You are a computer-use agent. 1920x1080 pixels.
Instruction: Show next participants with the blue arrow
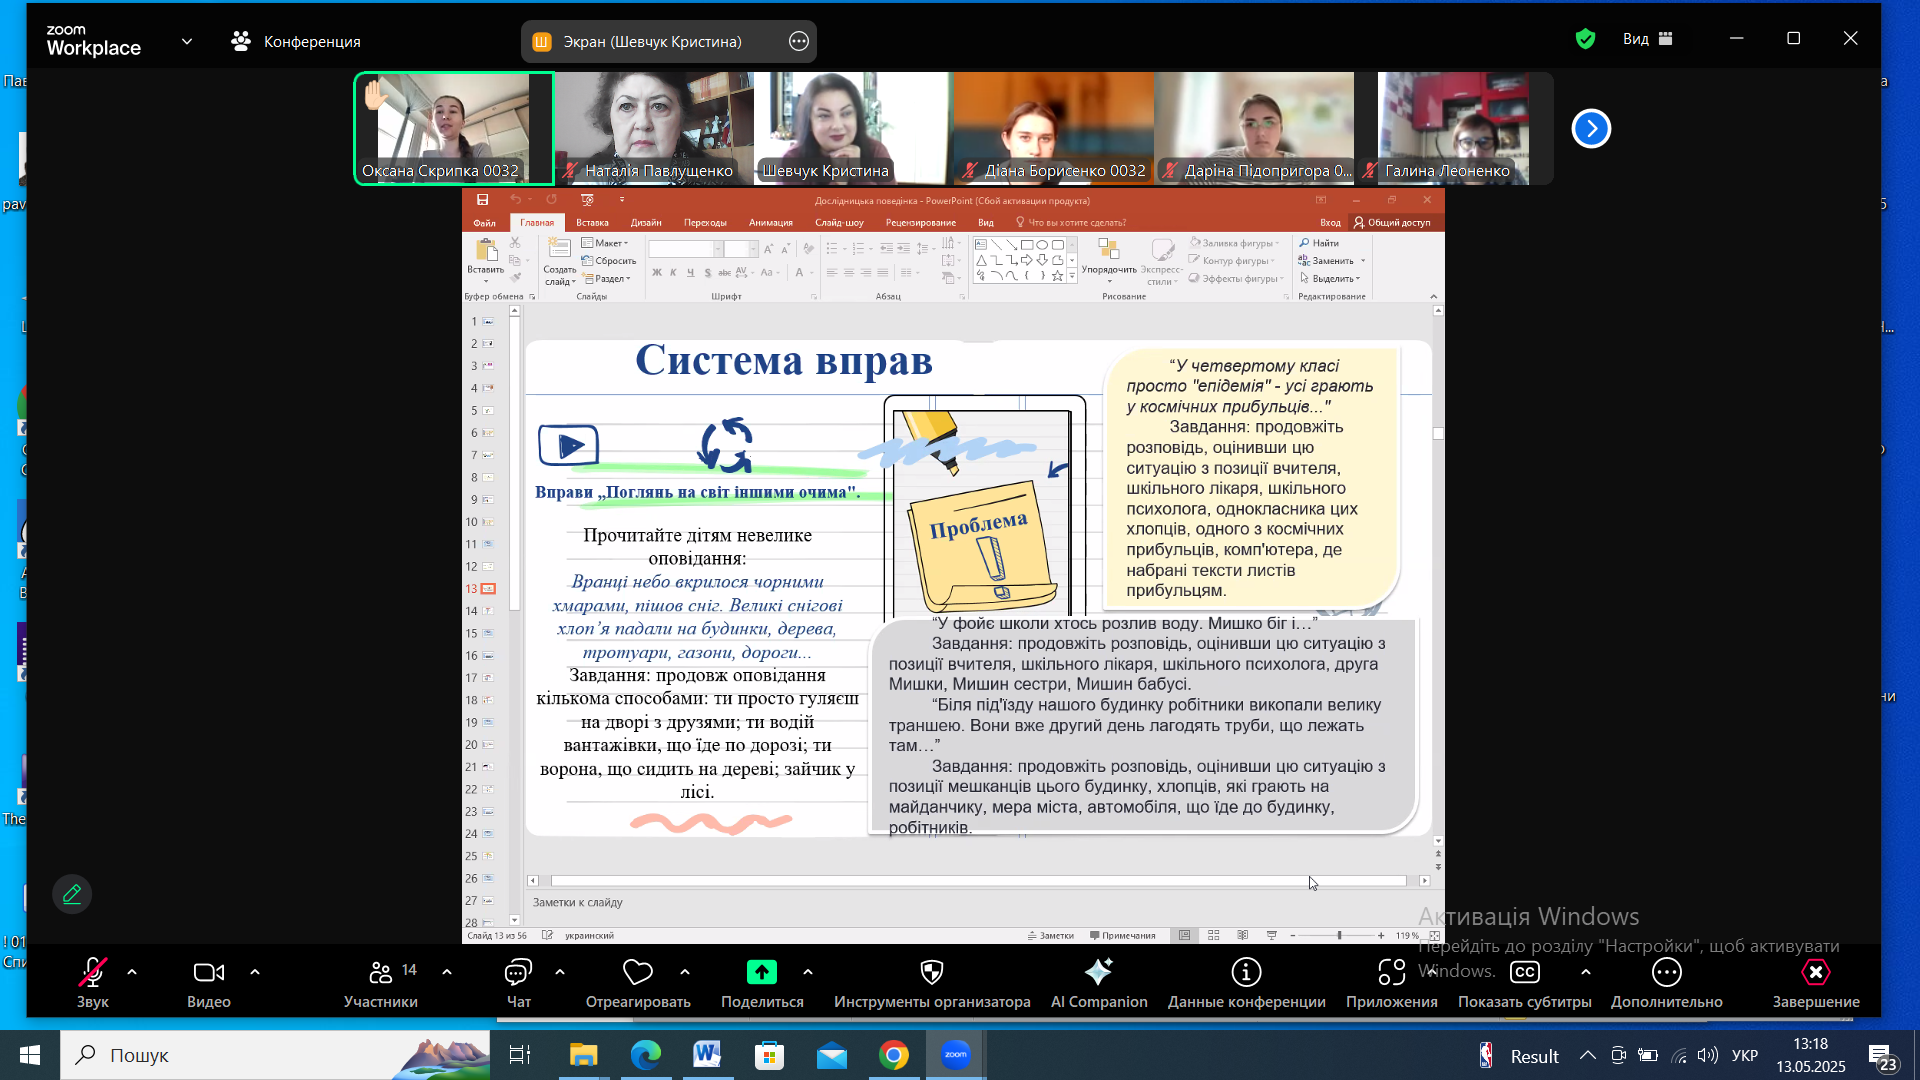pos(1591,128)
